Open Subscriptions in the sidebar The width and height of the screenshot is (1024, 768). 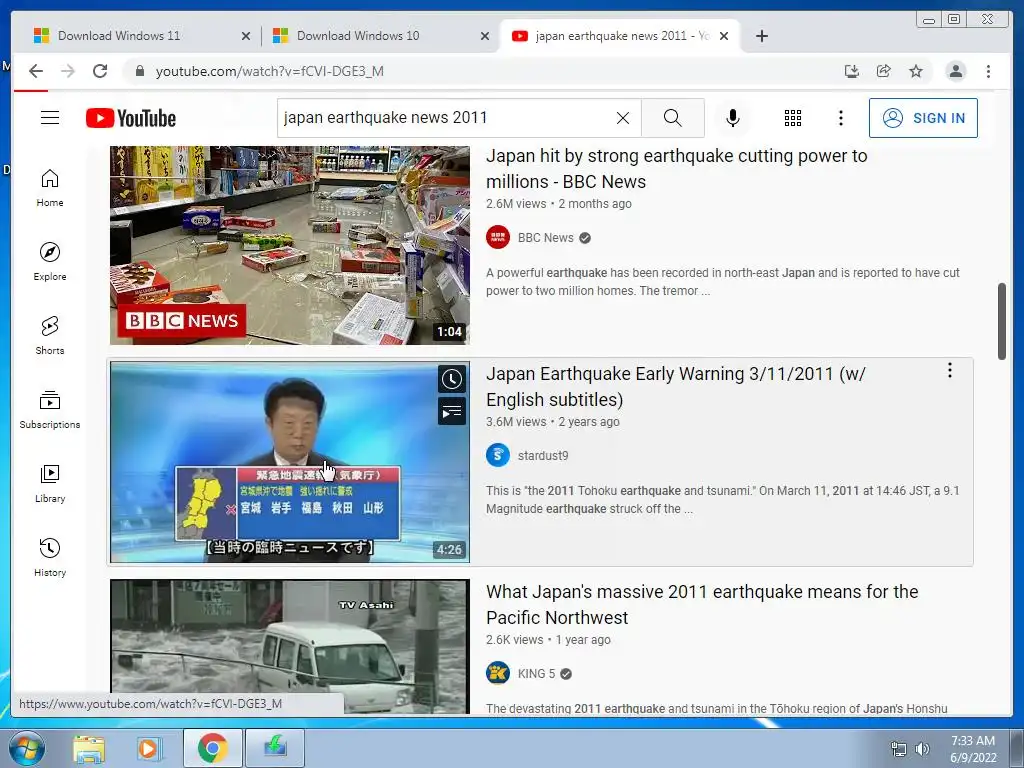(50, 409)
